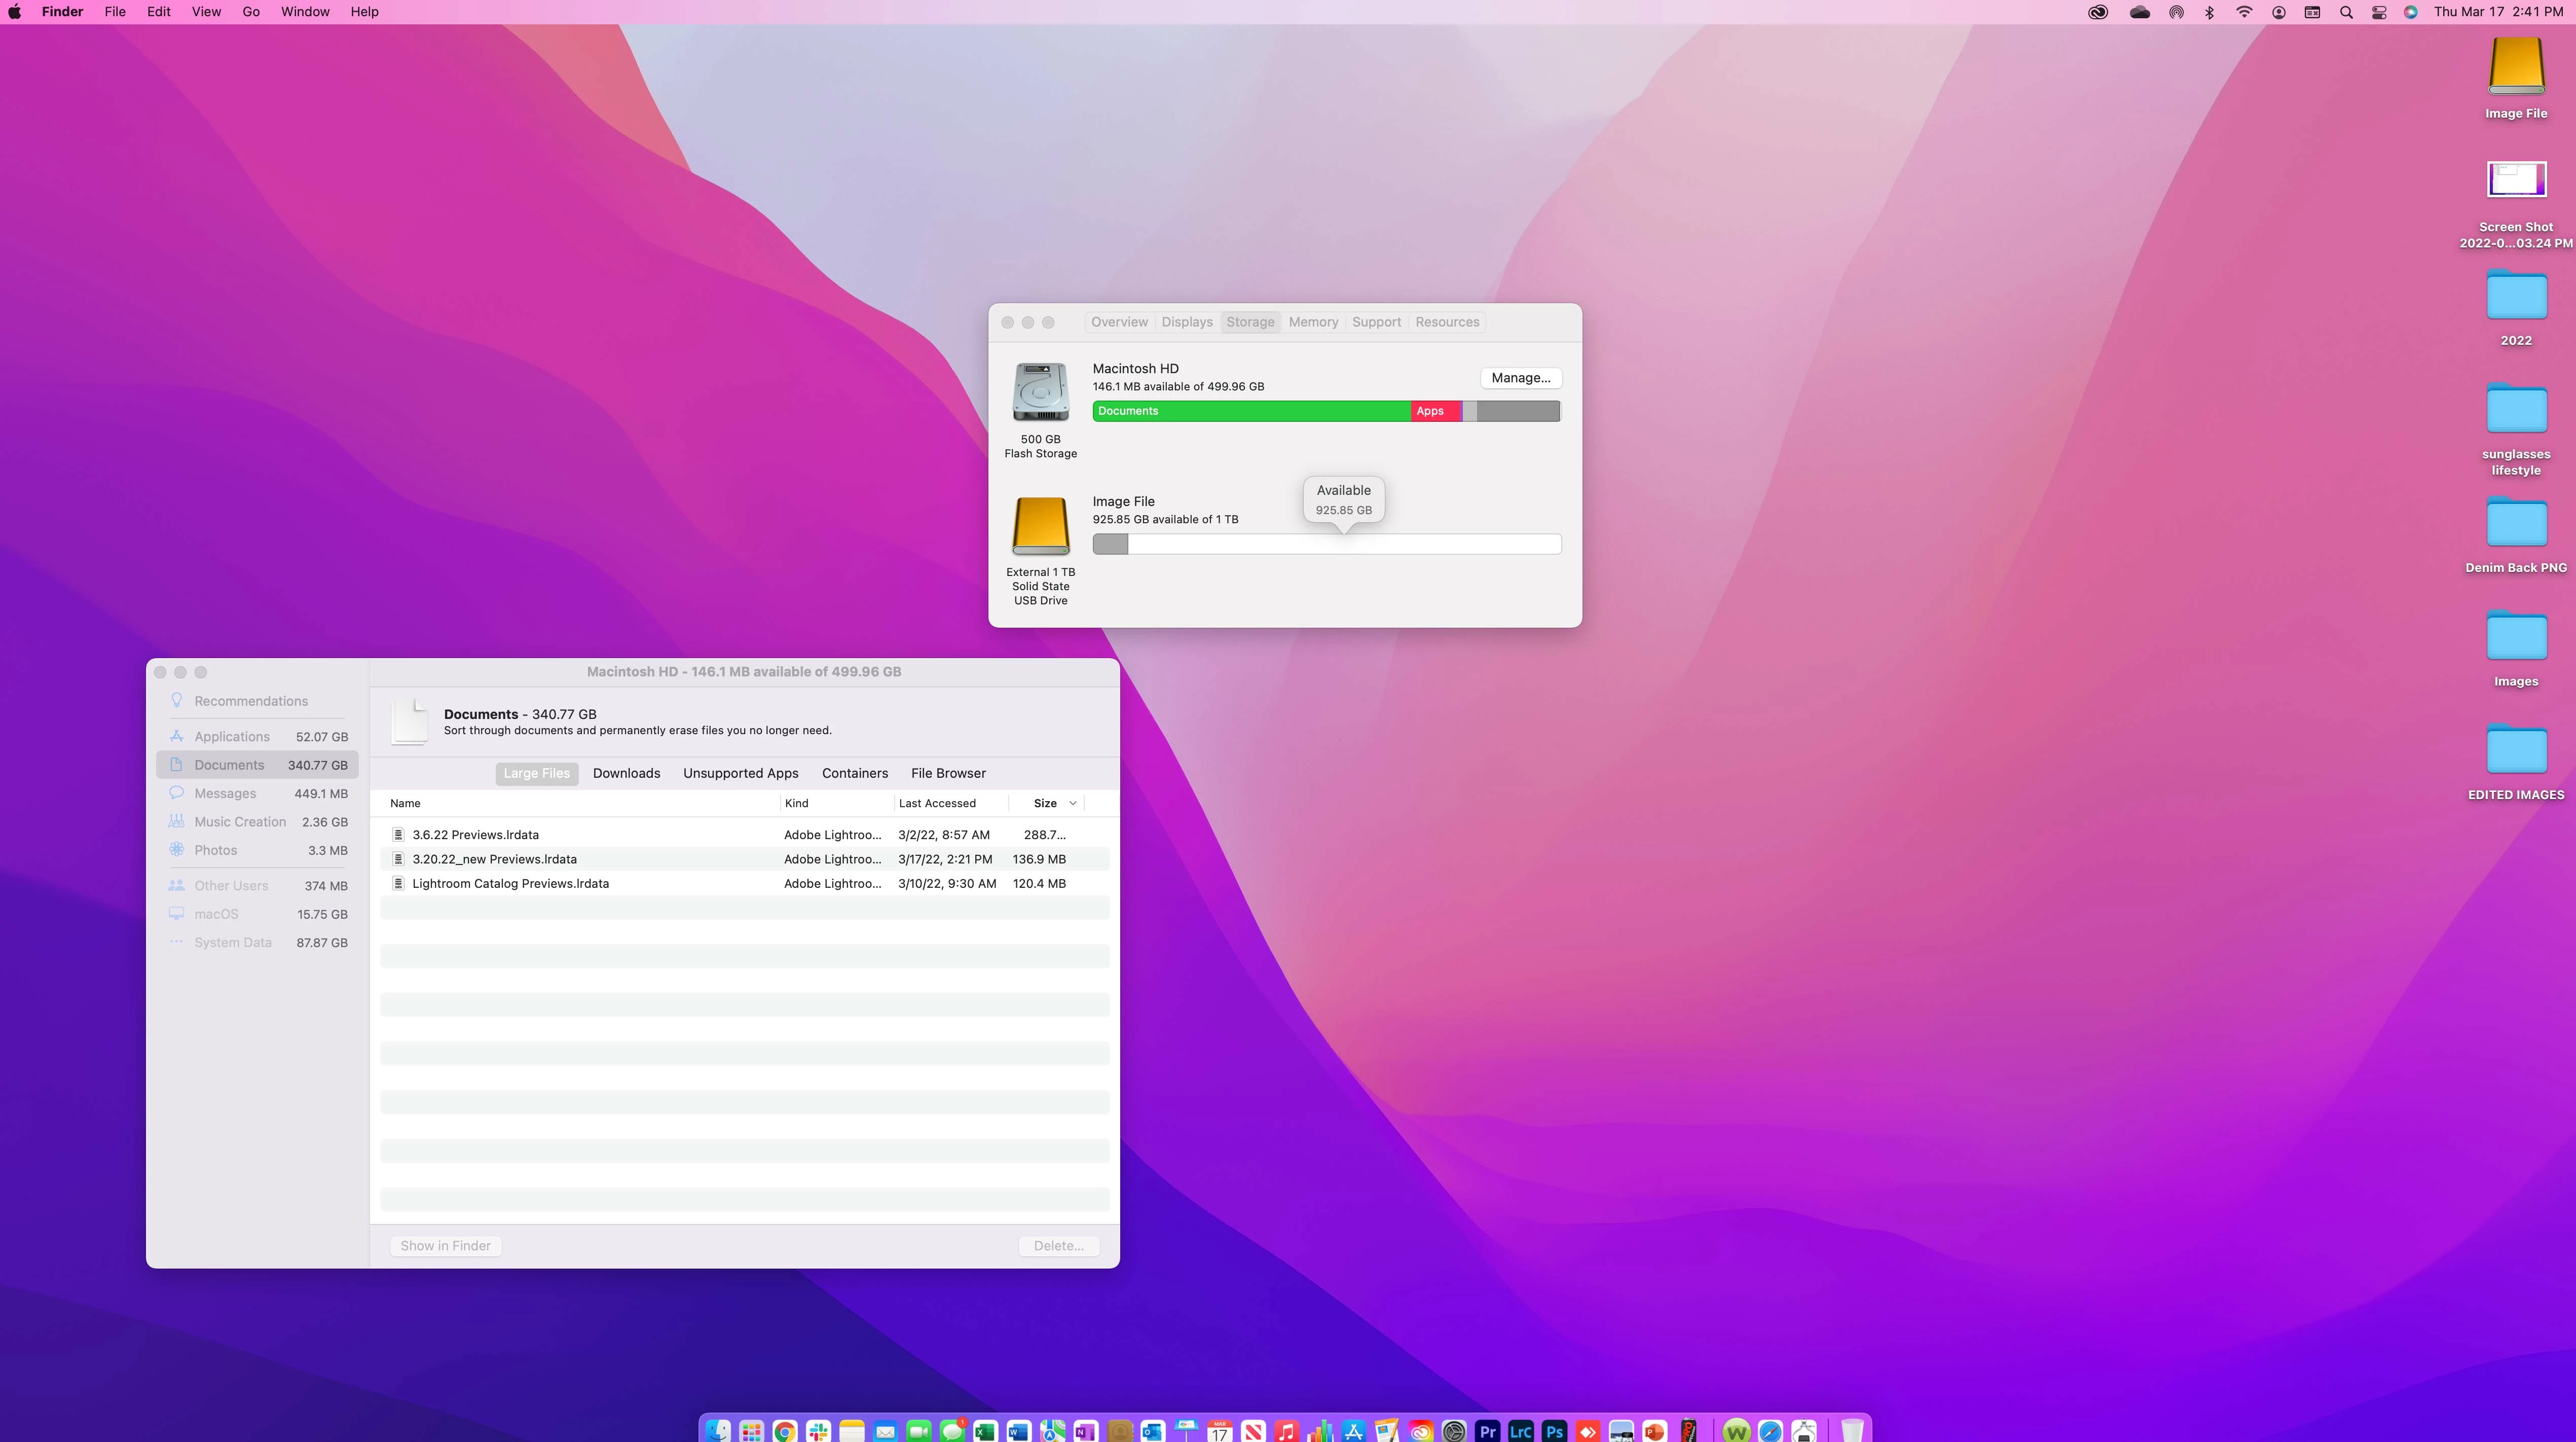Click the Slack Dock icon
2576x1442 pixels.
coord(818,1431)
